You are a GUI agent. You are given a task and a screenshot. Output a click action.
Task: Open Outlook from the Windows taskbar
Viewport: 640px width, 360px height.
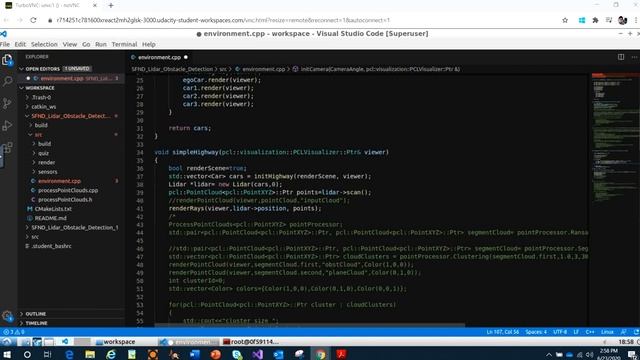pyautogui.click(x=278, y=354)
